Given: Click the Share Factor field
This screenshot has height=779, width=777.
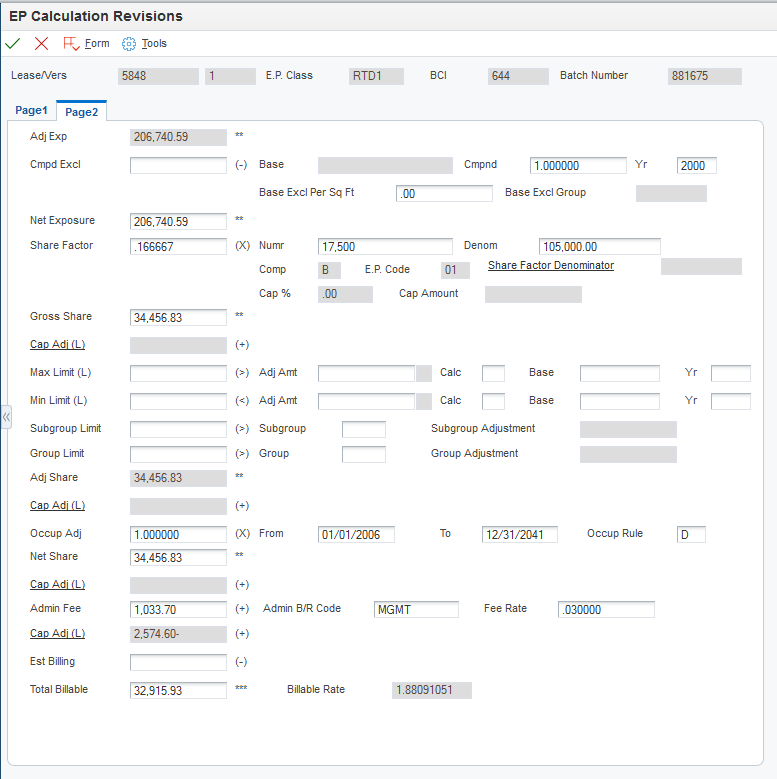Looking at the screenshot, I should pos(178,246).
